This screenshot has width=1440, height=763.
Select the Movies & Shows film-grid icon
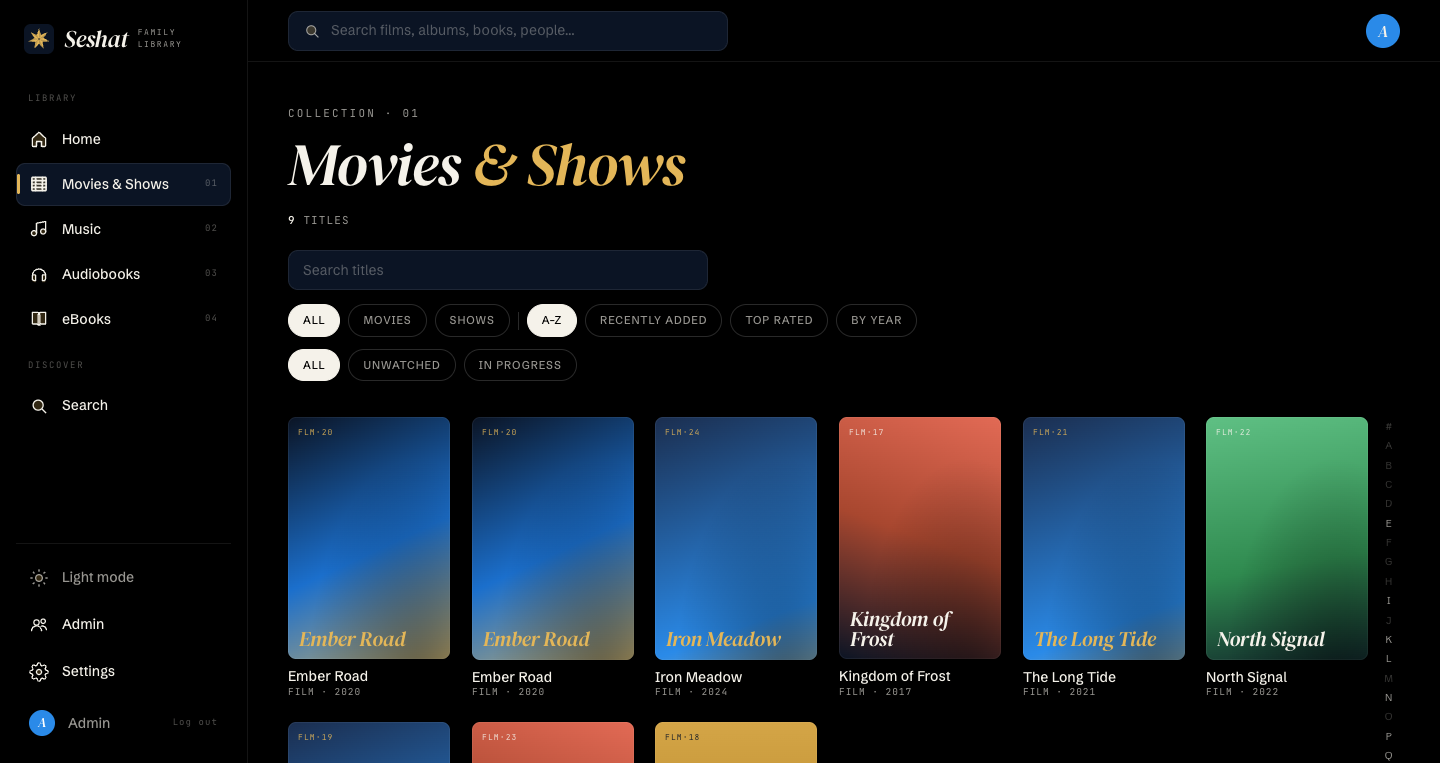tap(39, 184)
